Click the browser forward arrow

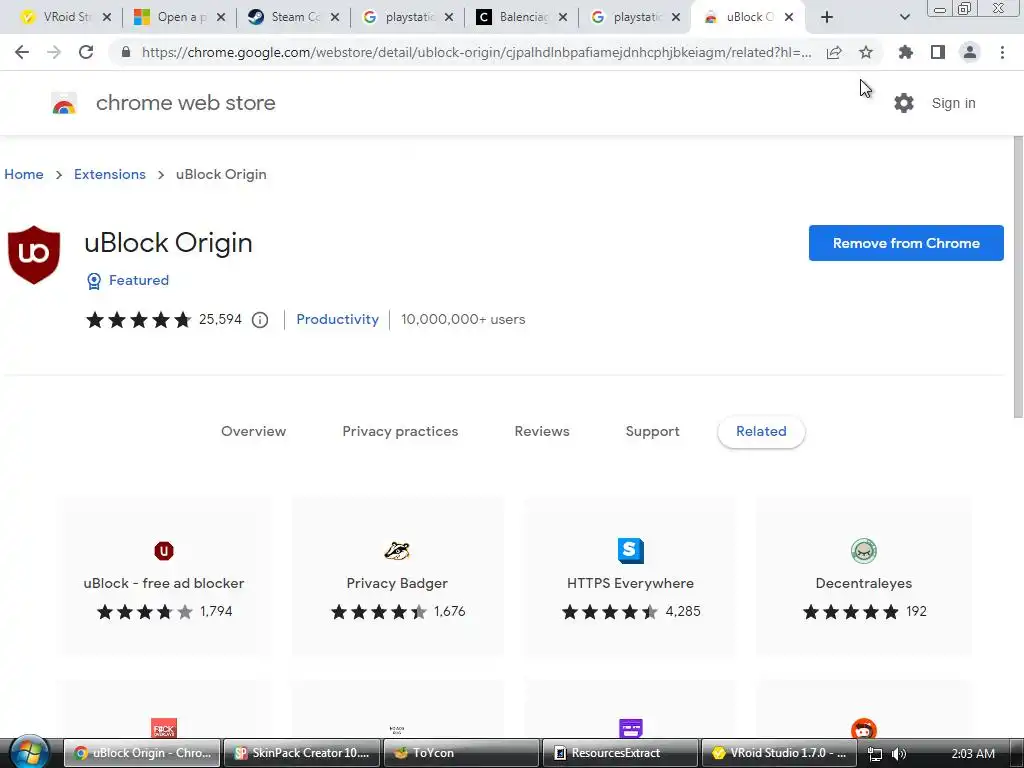[x=54, y=52]
